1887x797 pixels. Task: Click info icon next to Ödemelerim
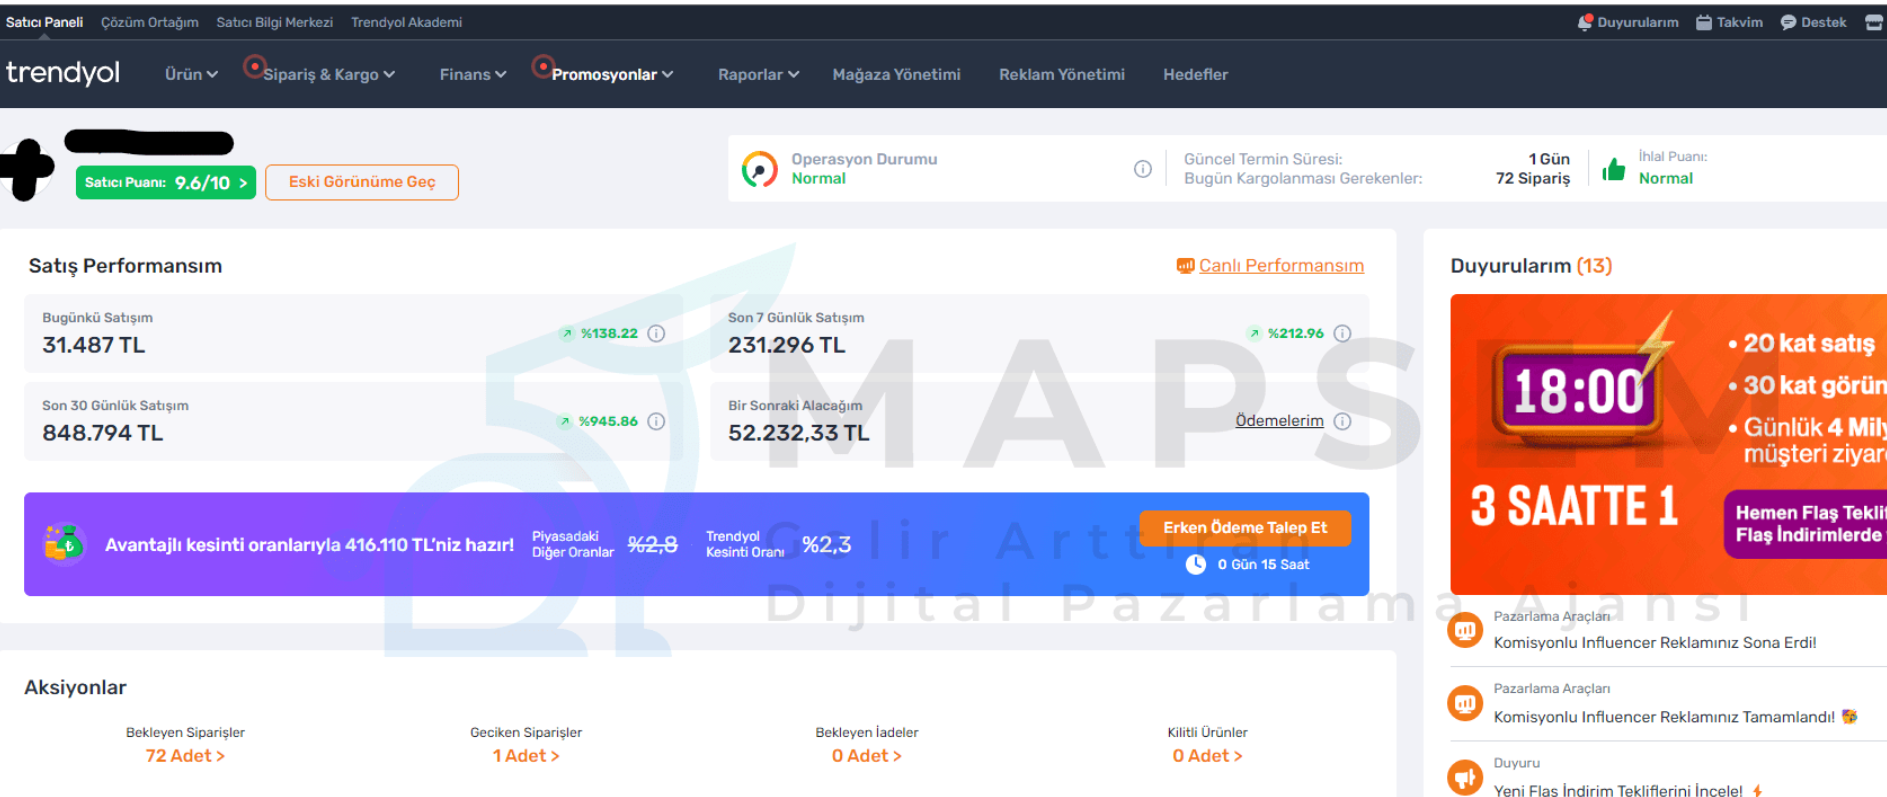[x=1342, y=421]
